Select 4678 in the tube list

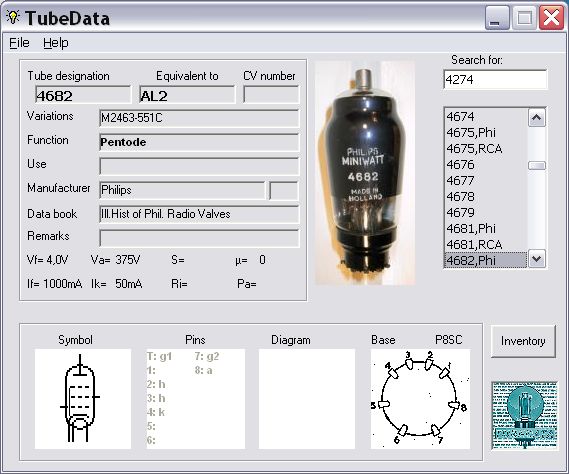(x=486, y=196)
